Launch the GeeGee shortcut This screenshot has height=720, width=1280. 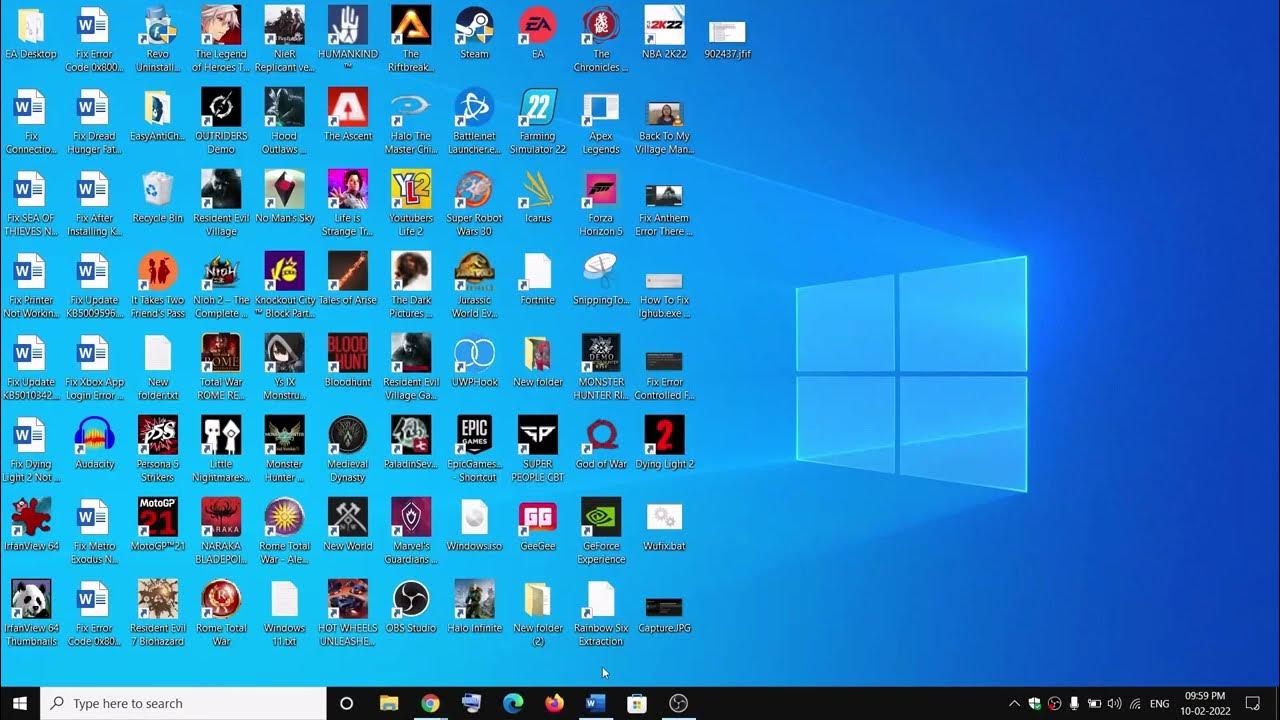click(x=538, y=525)
